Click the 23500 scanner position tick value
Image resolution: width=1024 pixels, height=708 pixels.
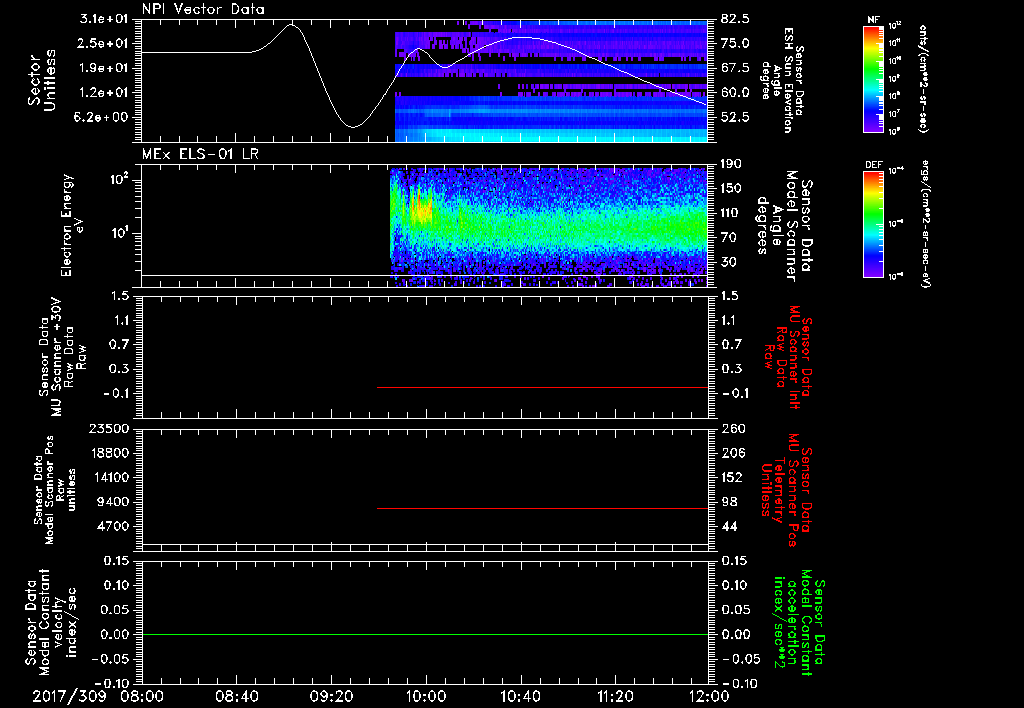[108, 428]
